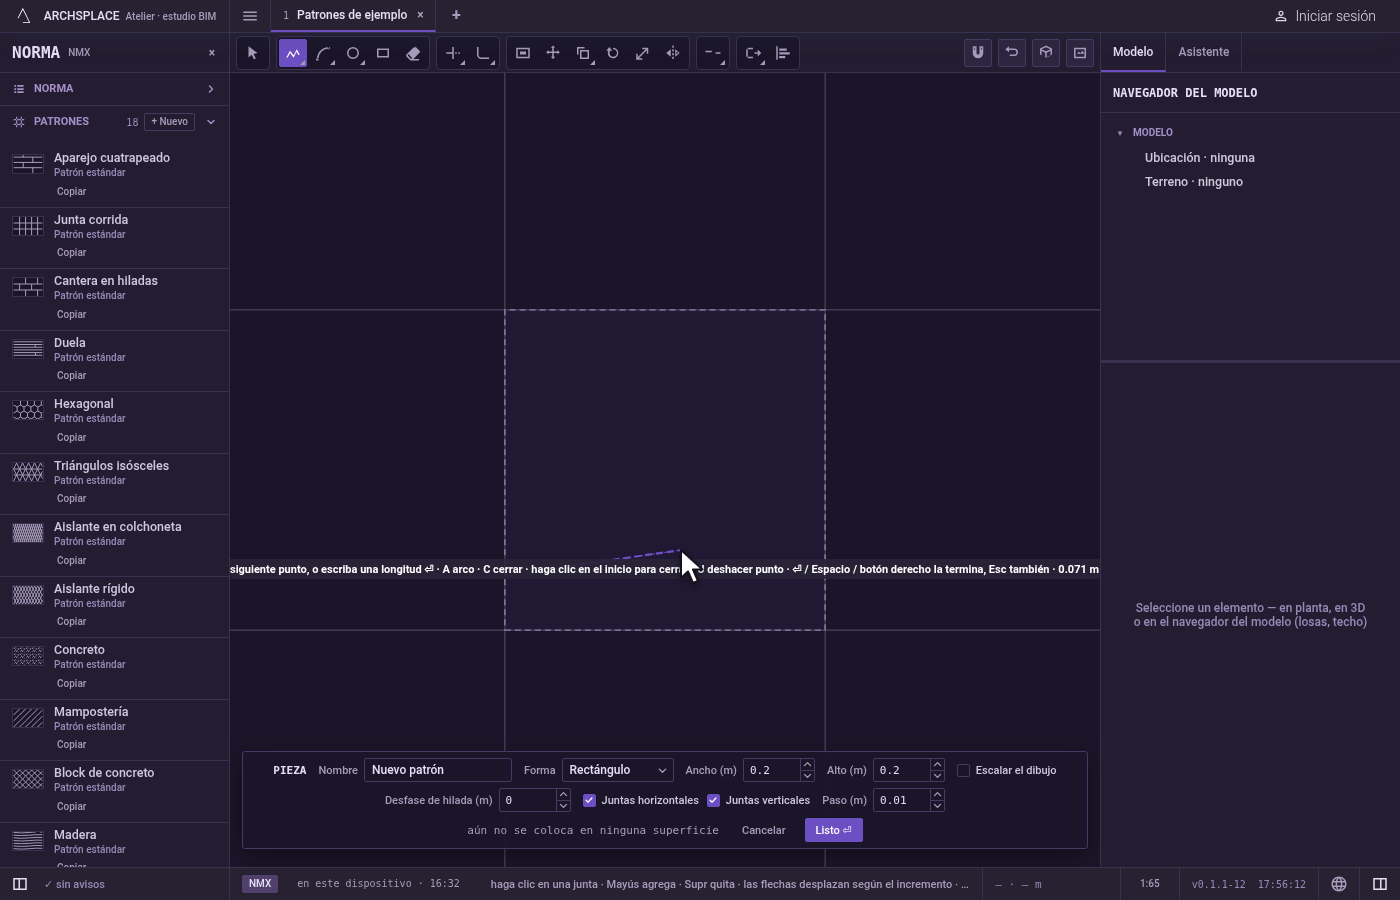This screenshot has width=1400, height=900.
Task: Increase the Ancho value with up arrow
Action: click(x=807, y=765)
